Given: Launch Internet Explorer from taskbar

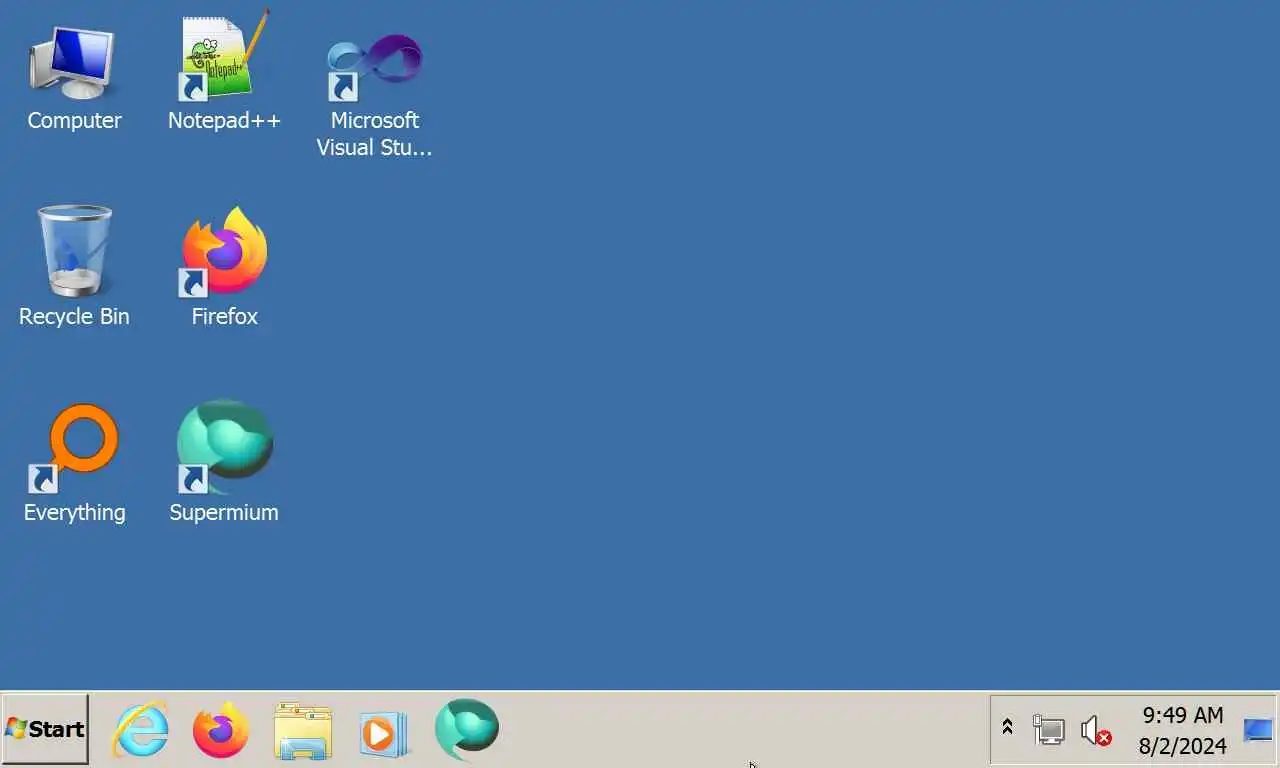Looking at the screenshot, I should tap(140, 729).
